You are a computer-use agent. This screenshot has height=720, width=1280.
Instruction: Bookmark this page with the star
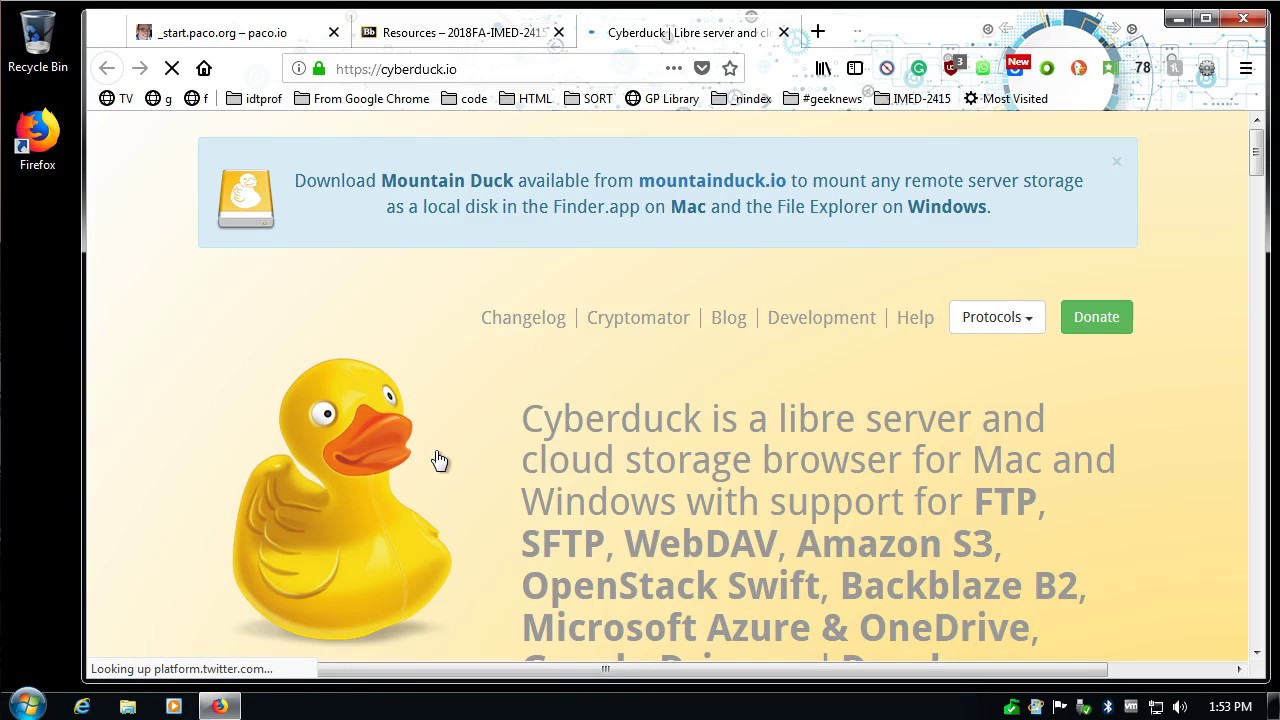click(730, 68)
